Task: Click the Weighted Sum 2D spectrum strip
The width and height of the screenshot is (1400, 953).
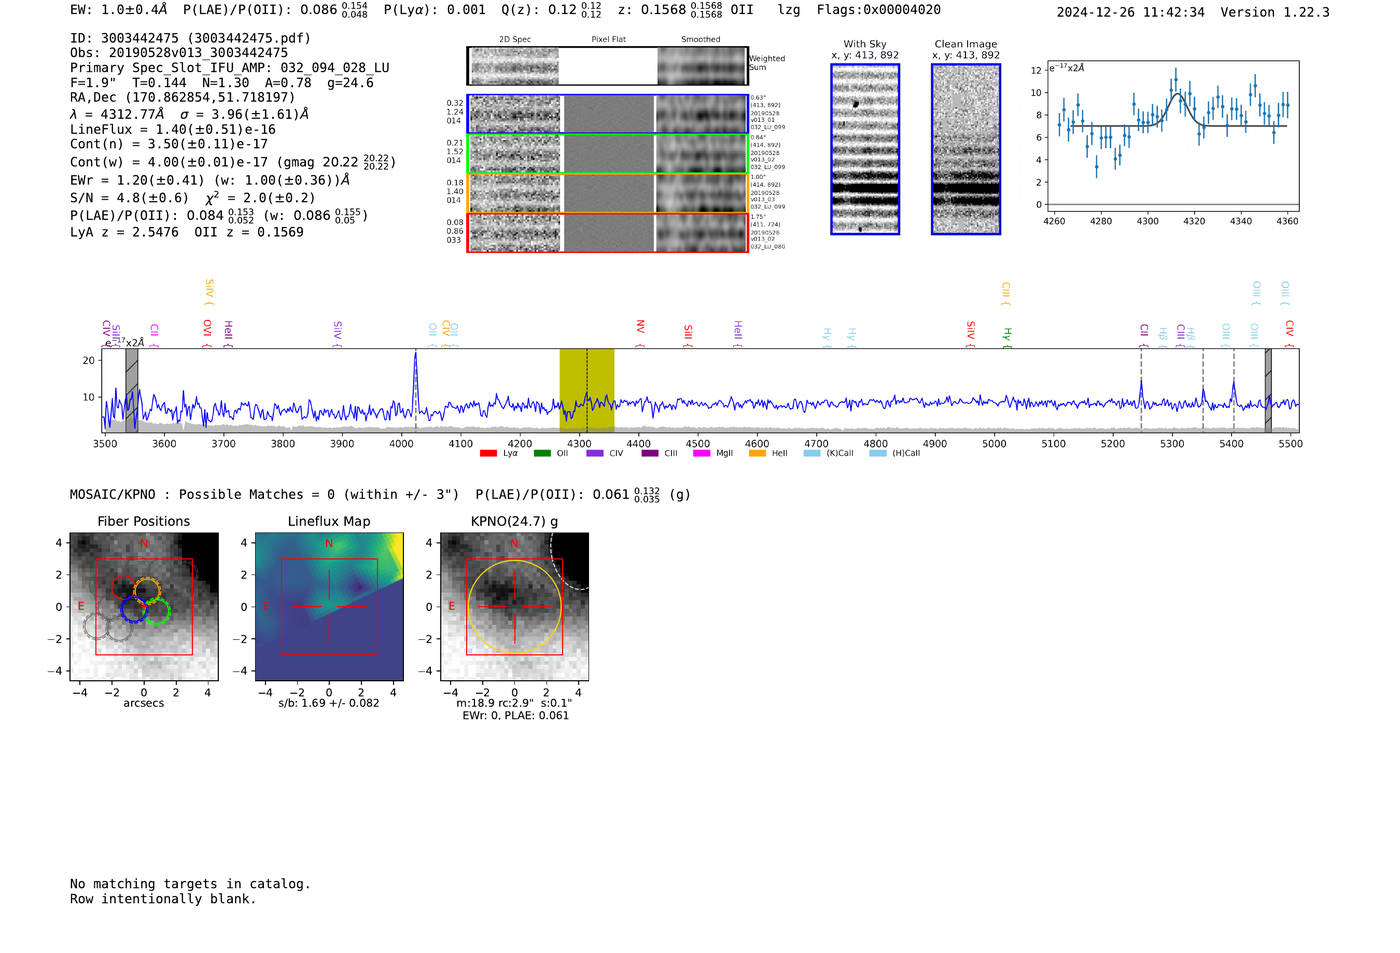Action: click(x=607, y=66)
